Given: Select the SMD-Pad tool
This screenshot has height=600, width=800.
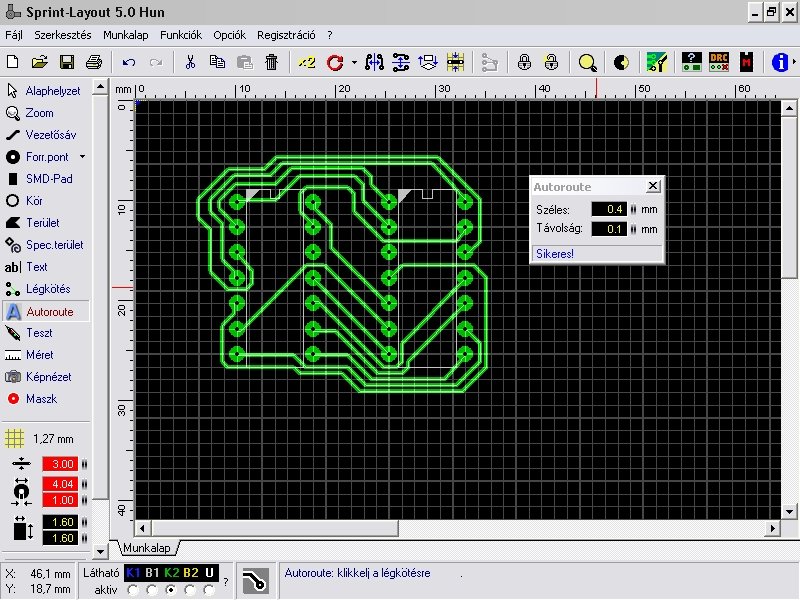Looking at the screenshot, I should point(45,179).
